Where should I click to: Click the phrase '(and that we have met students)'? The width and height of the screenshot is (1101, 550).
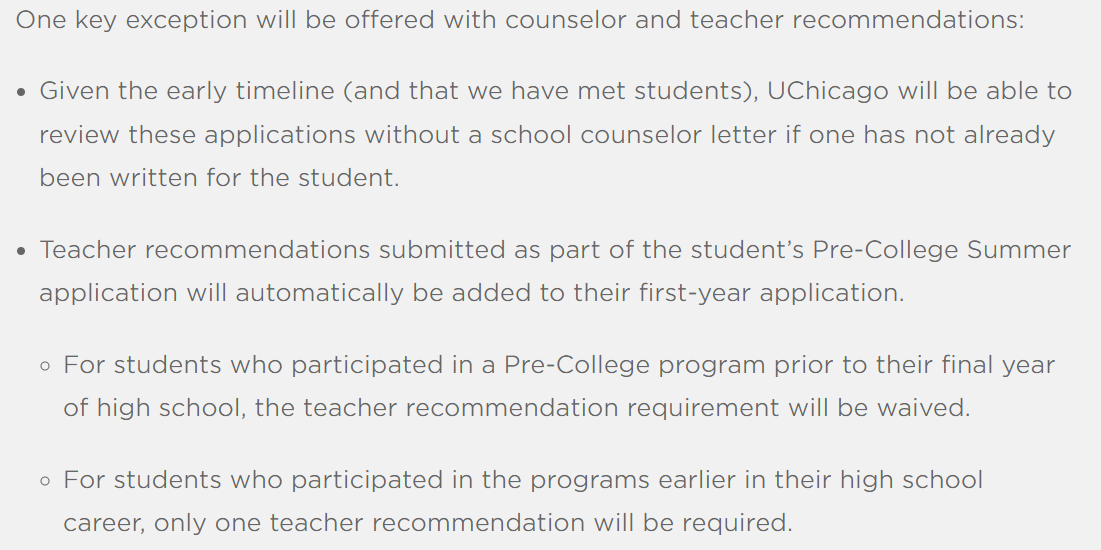(551, 91)
